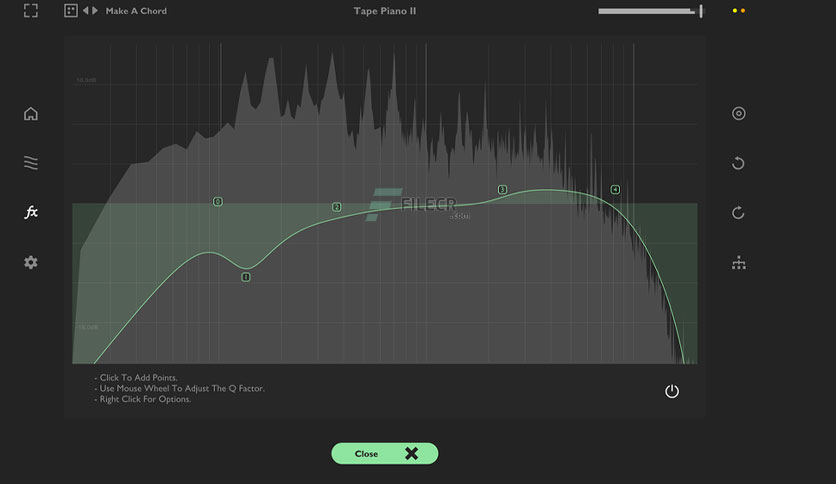Open the preset browser grid icon
Viewport: 836px width, 484px height.
(x=71, y=11)
